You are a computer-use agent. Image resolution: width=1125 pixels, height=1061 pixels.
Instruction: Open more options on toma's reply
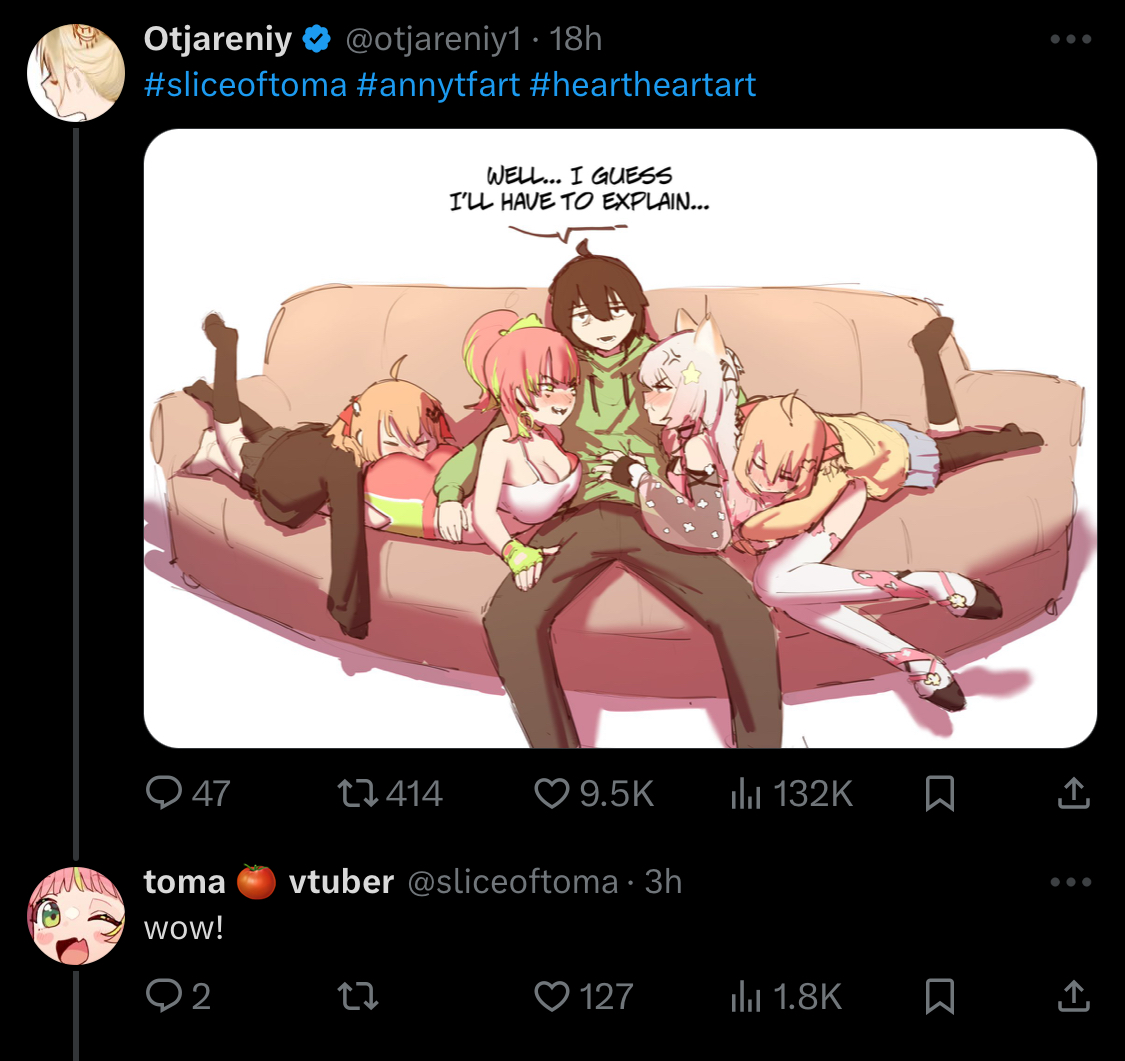point(1070,882)
